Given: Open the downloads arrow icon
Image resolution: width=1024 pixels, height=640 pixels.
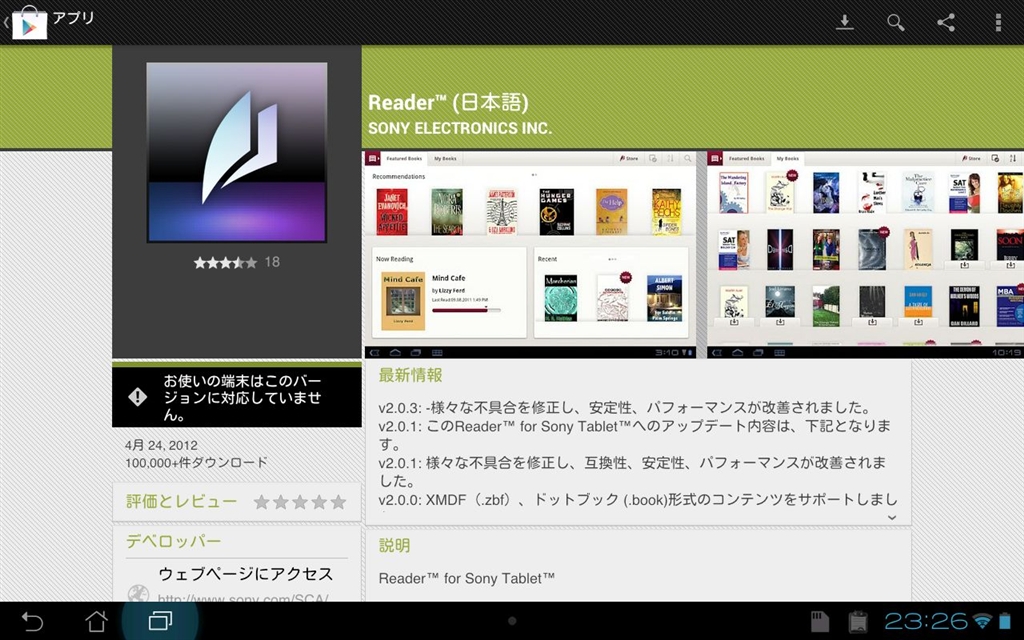Looking at the screenshot, I should [844, 22].
